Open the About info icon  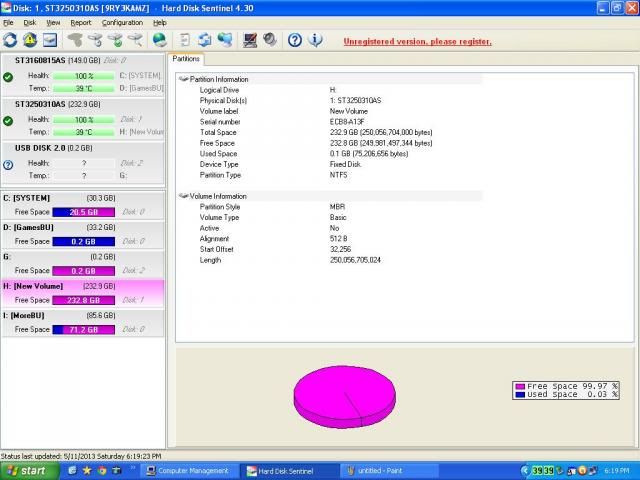316,40
